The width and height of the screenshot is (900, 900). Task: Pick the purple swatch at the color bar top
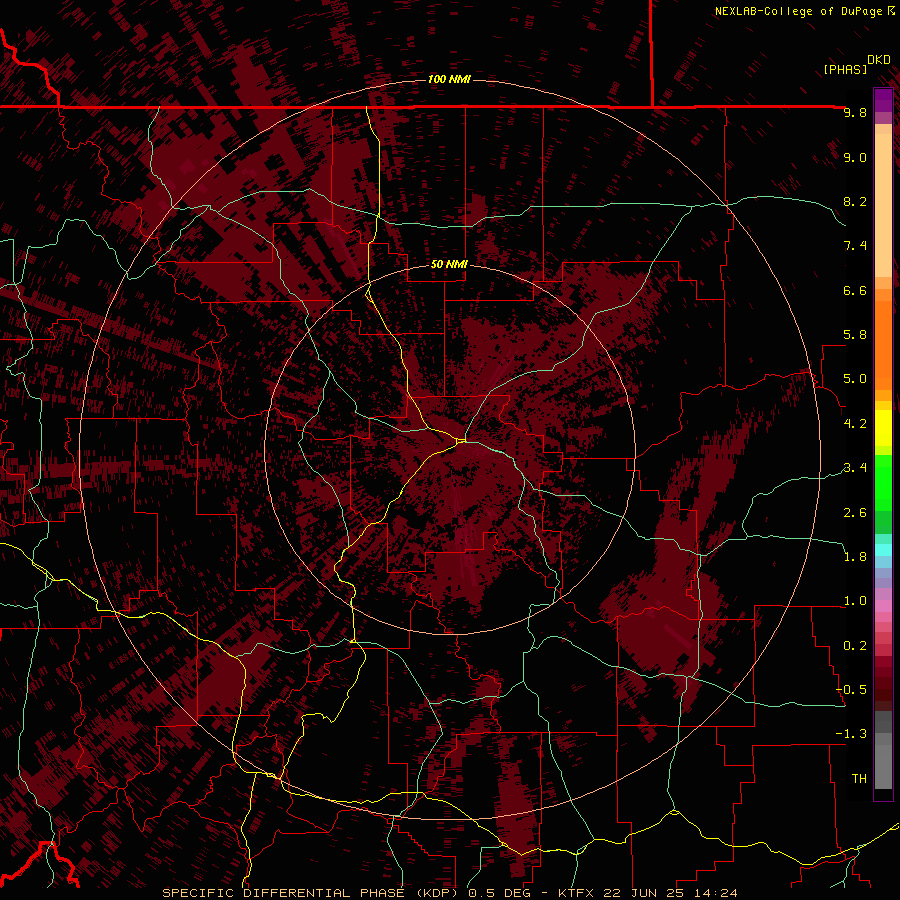(x=883, y=100)
